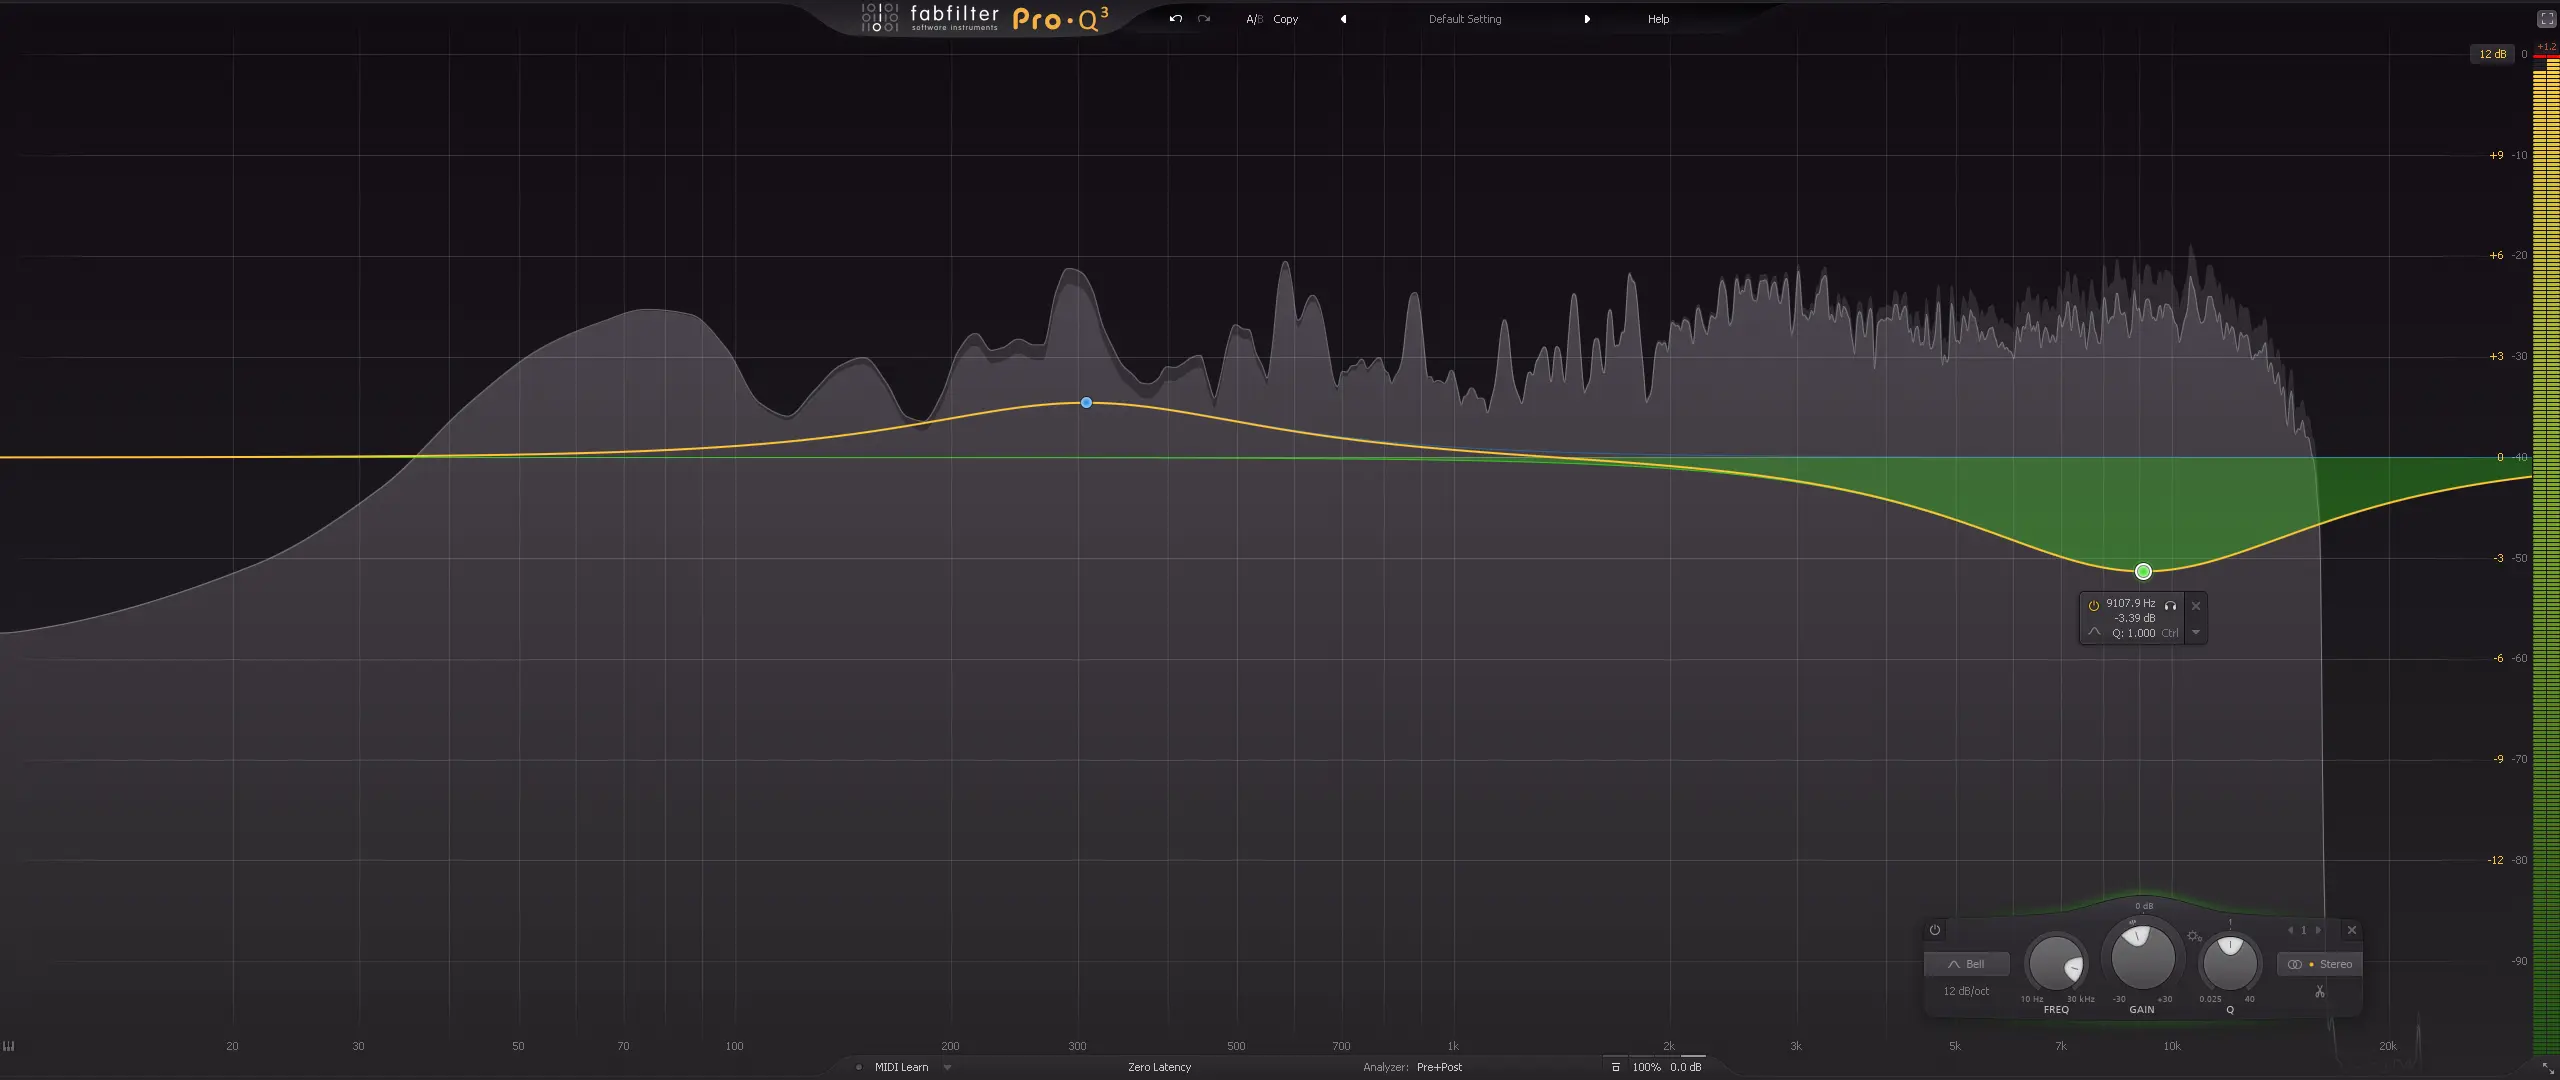Click the Copy button
Screen dimensions: 2560x1080
click(1286, 19)
